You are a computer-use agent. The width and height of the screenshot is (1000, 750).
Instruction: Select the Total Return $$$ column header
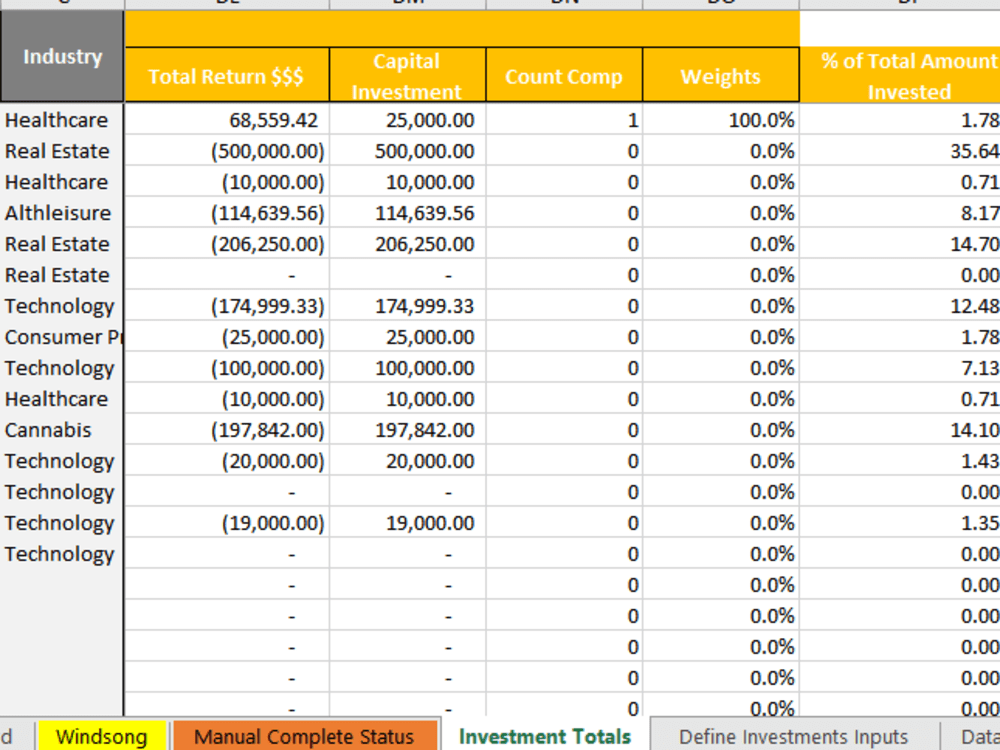click(x=225, y=76)
